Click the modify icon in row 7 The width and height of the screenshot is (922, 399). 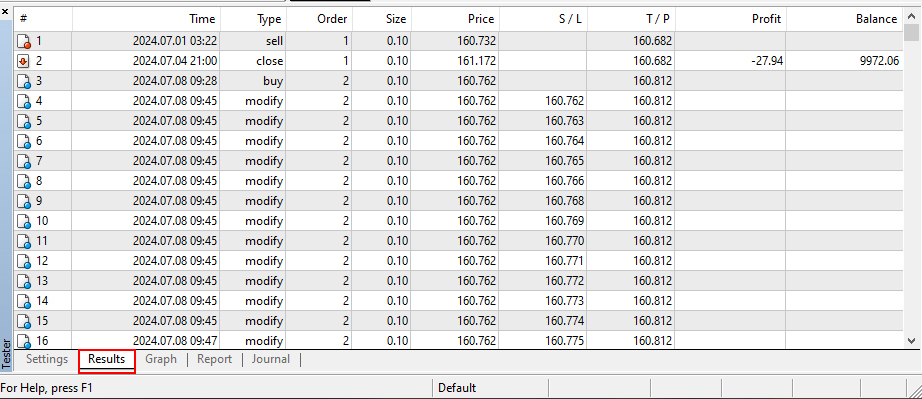coord(24,161)
